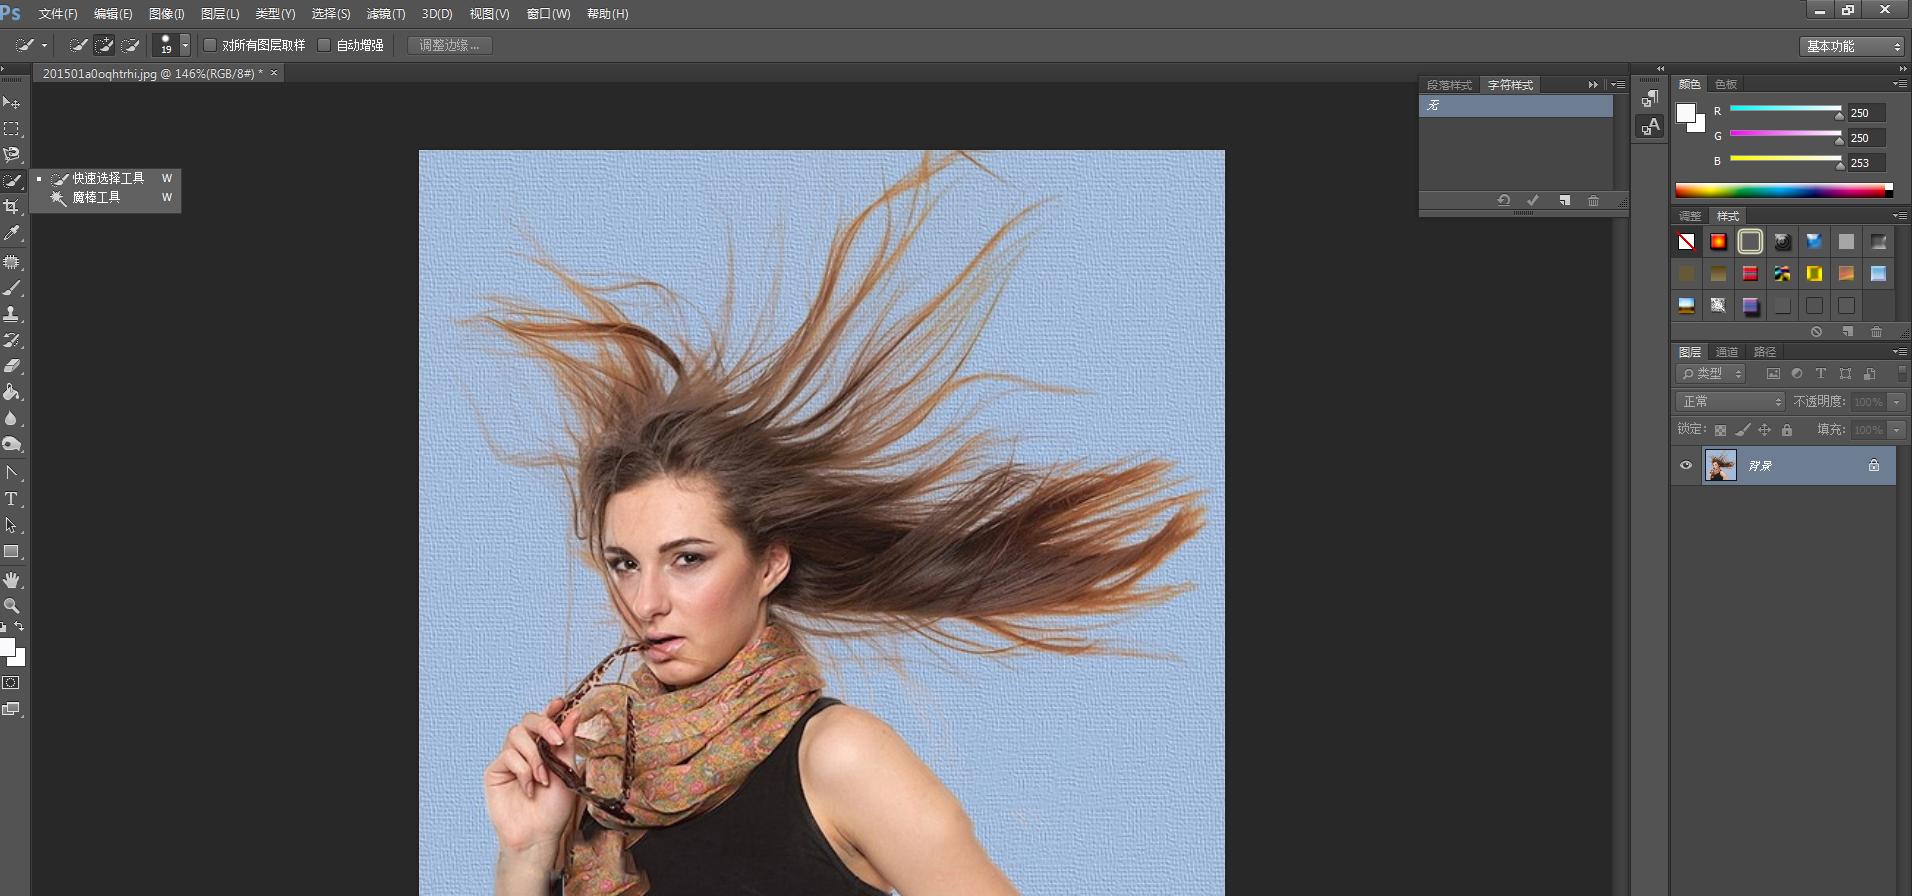Select the Zoom tool
Screen dimensions: 1912x896
pos(12,606)
